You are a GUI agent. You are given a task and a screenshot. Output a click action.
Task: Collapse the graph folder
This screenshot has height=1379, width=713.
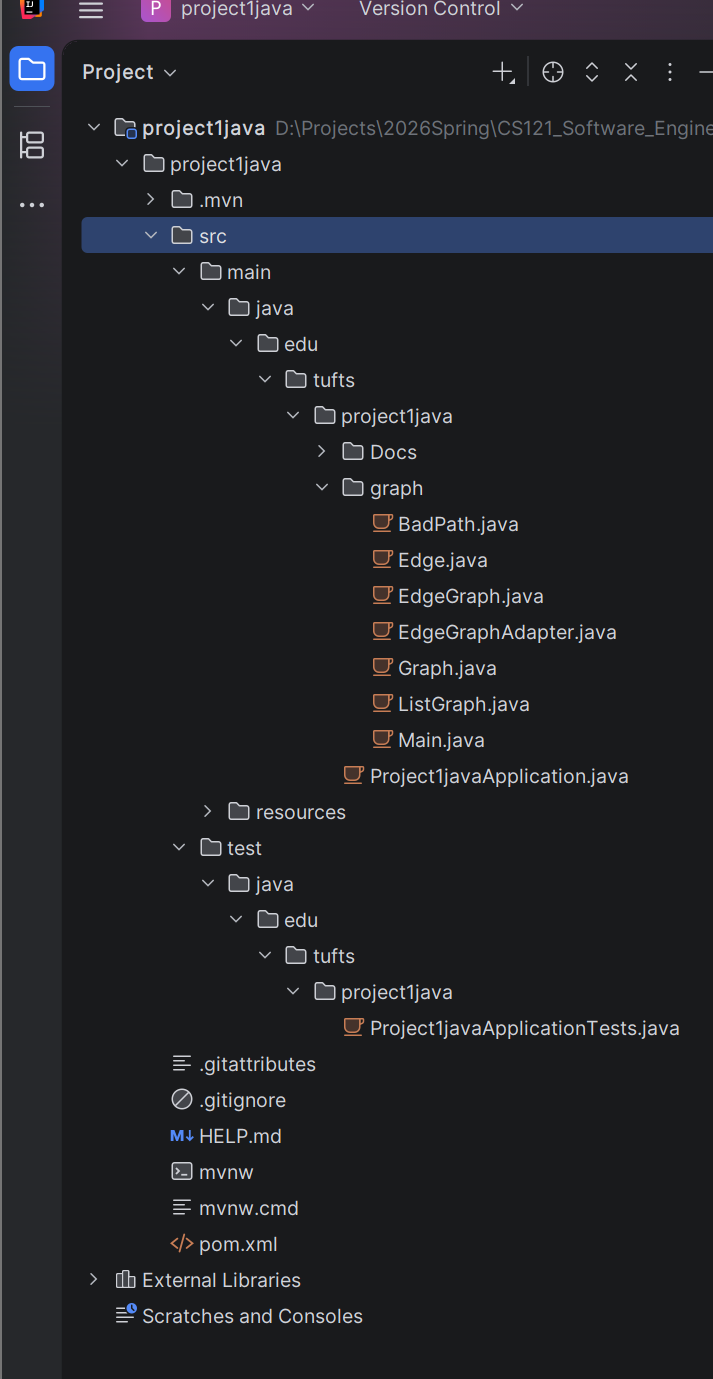(x=322, y=488)
